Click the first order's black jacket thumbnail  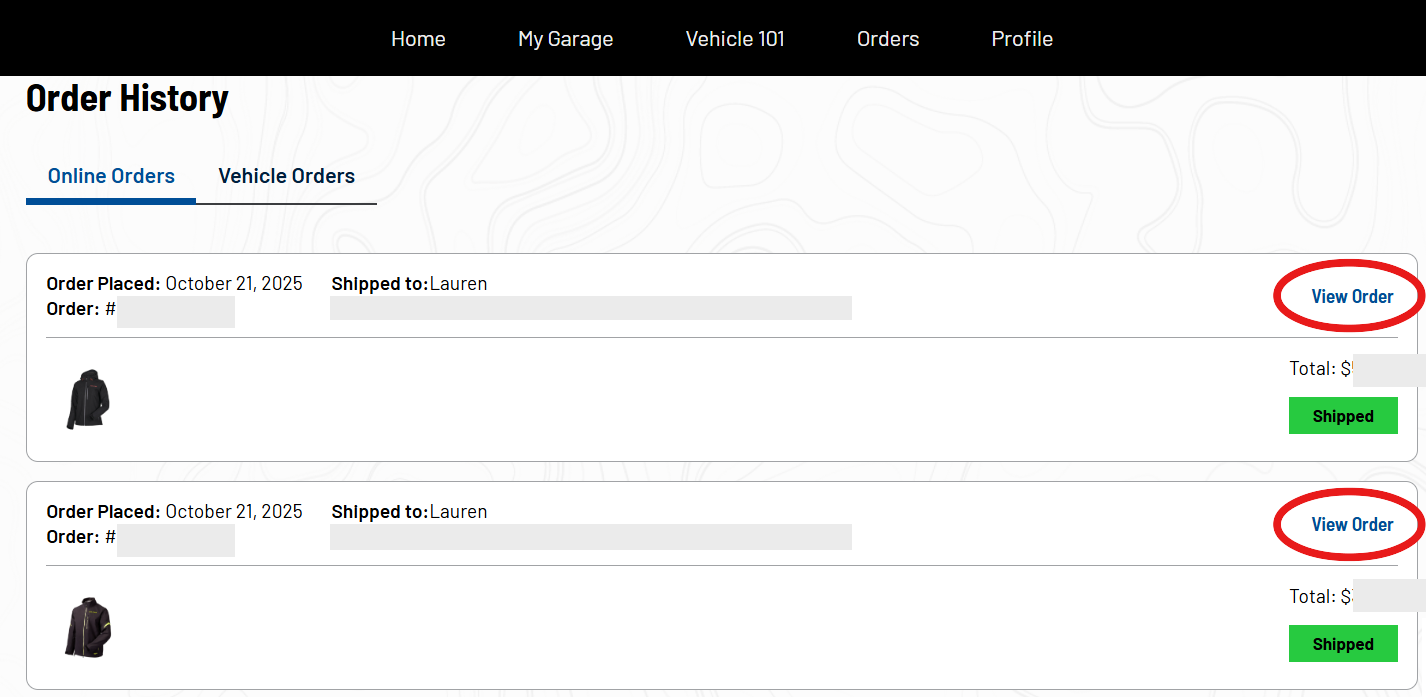(88, 399)
